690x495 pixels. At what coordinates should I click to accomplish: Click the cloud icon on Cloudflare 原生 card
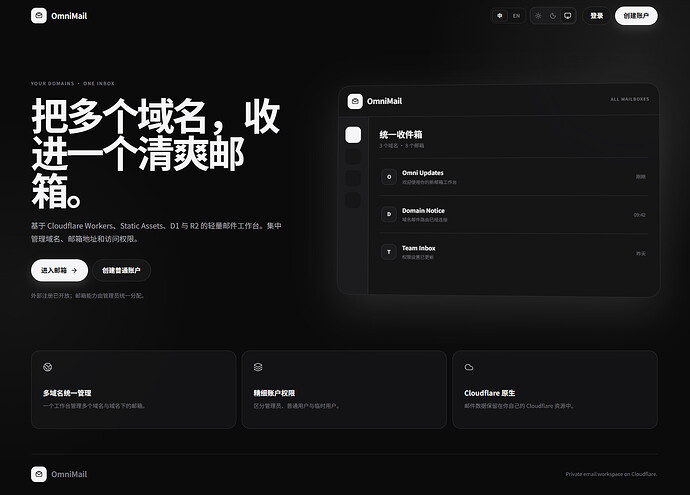(x=469, y=367)
